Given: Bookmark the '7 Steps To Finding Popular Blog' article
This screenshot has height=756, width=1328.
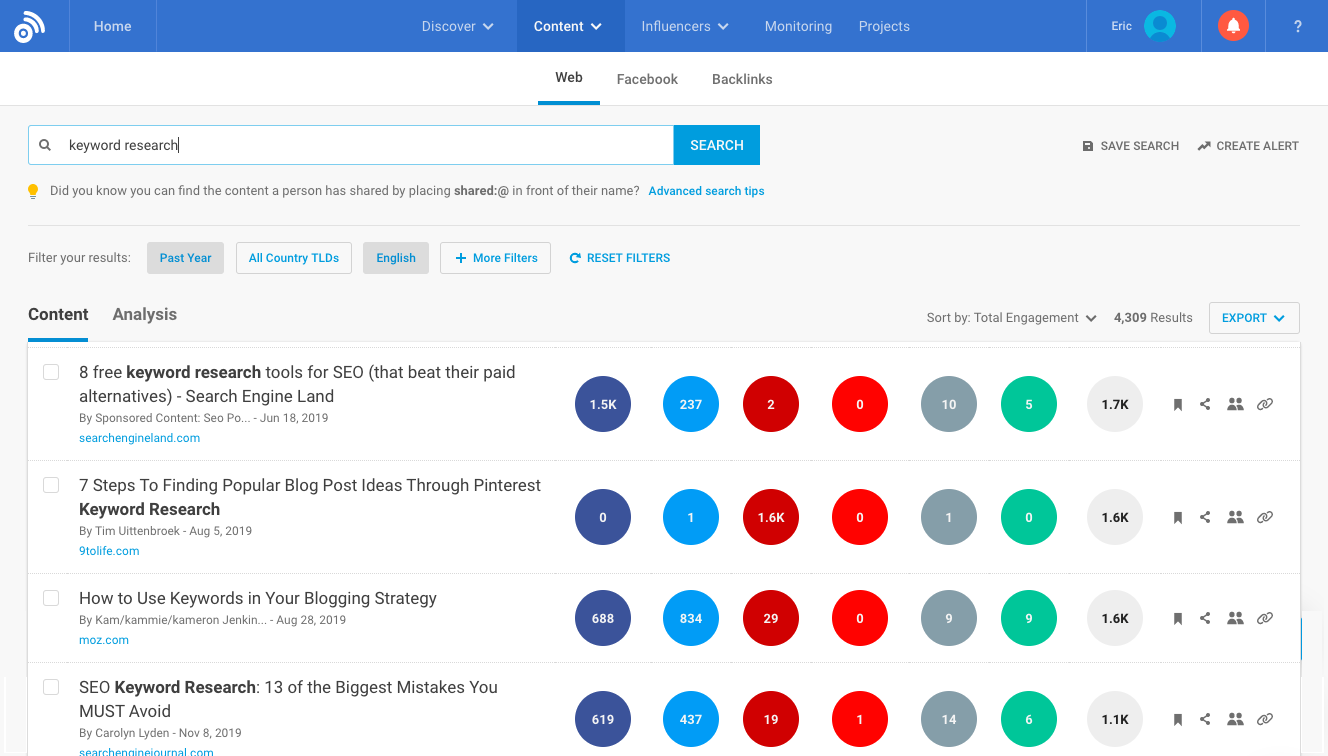Looking at the screenshot, I should point(1178,518).
